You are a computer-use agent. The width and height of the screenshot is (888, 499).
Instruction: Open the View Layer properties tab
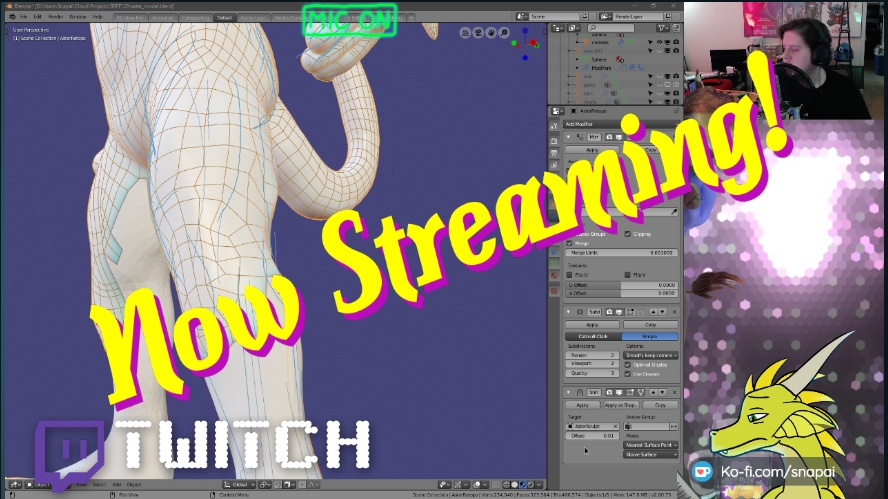554,165
